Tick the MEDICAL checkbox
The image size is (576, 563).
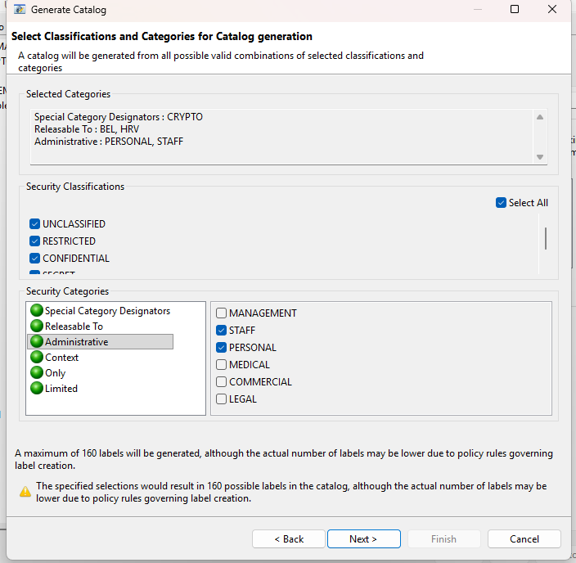point(221,364)
